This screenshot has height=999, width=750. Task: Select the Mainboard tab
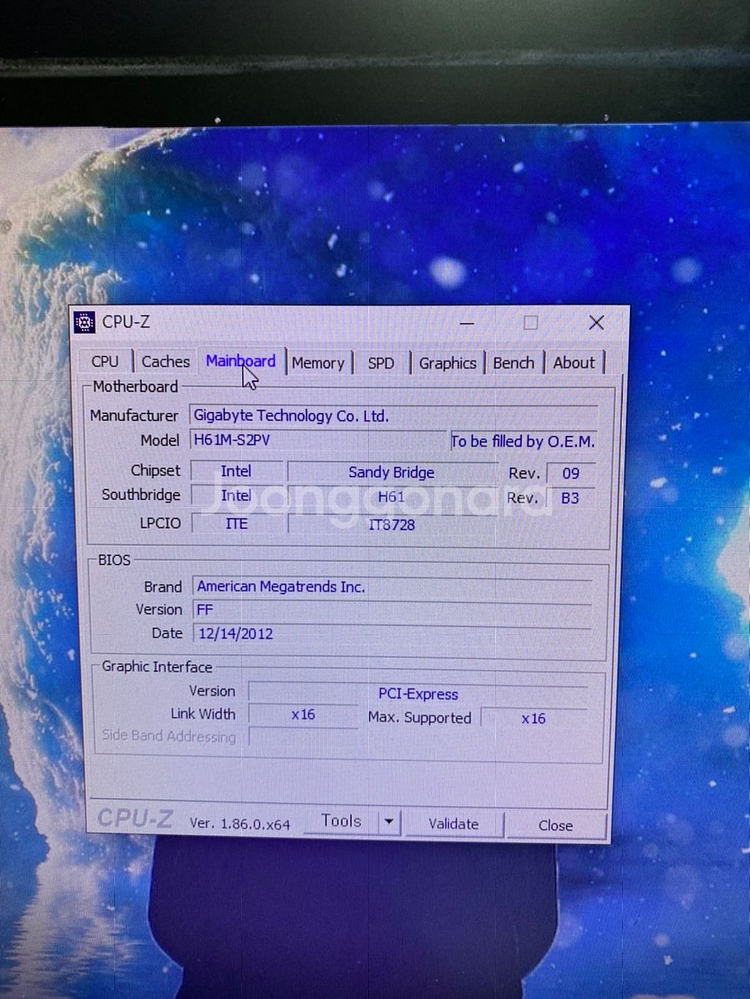point(240,361)
